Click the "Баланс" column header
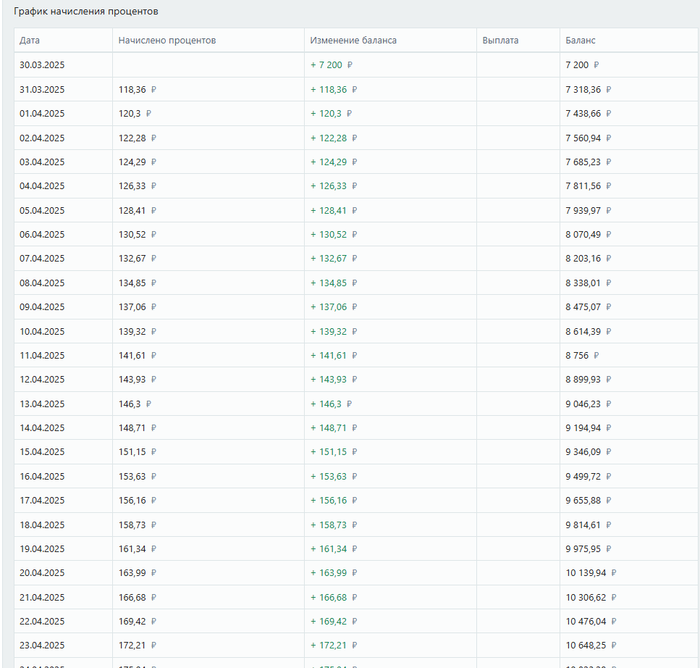700x668 pixels. 581,40
